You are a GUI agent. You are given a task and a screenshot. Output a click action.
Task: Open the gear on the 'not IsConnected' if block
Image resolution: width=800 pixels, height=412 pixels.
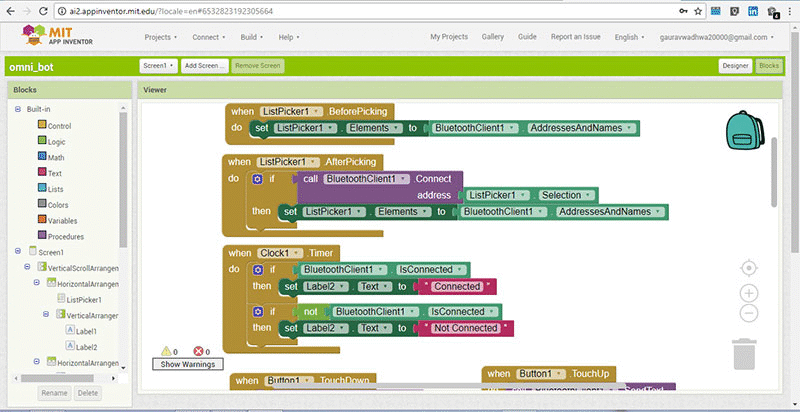[258, 312]
